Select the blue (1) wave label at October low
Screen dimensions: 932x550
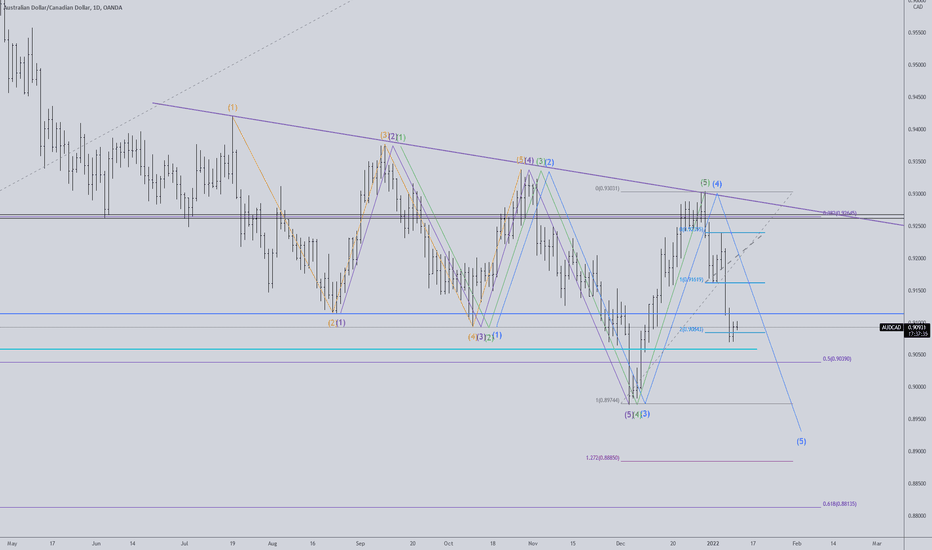click(x=497, y=335)
